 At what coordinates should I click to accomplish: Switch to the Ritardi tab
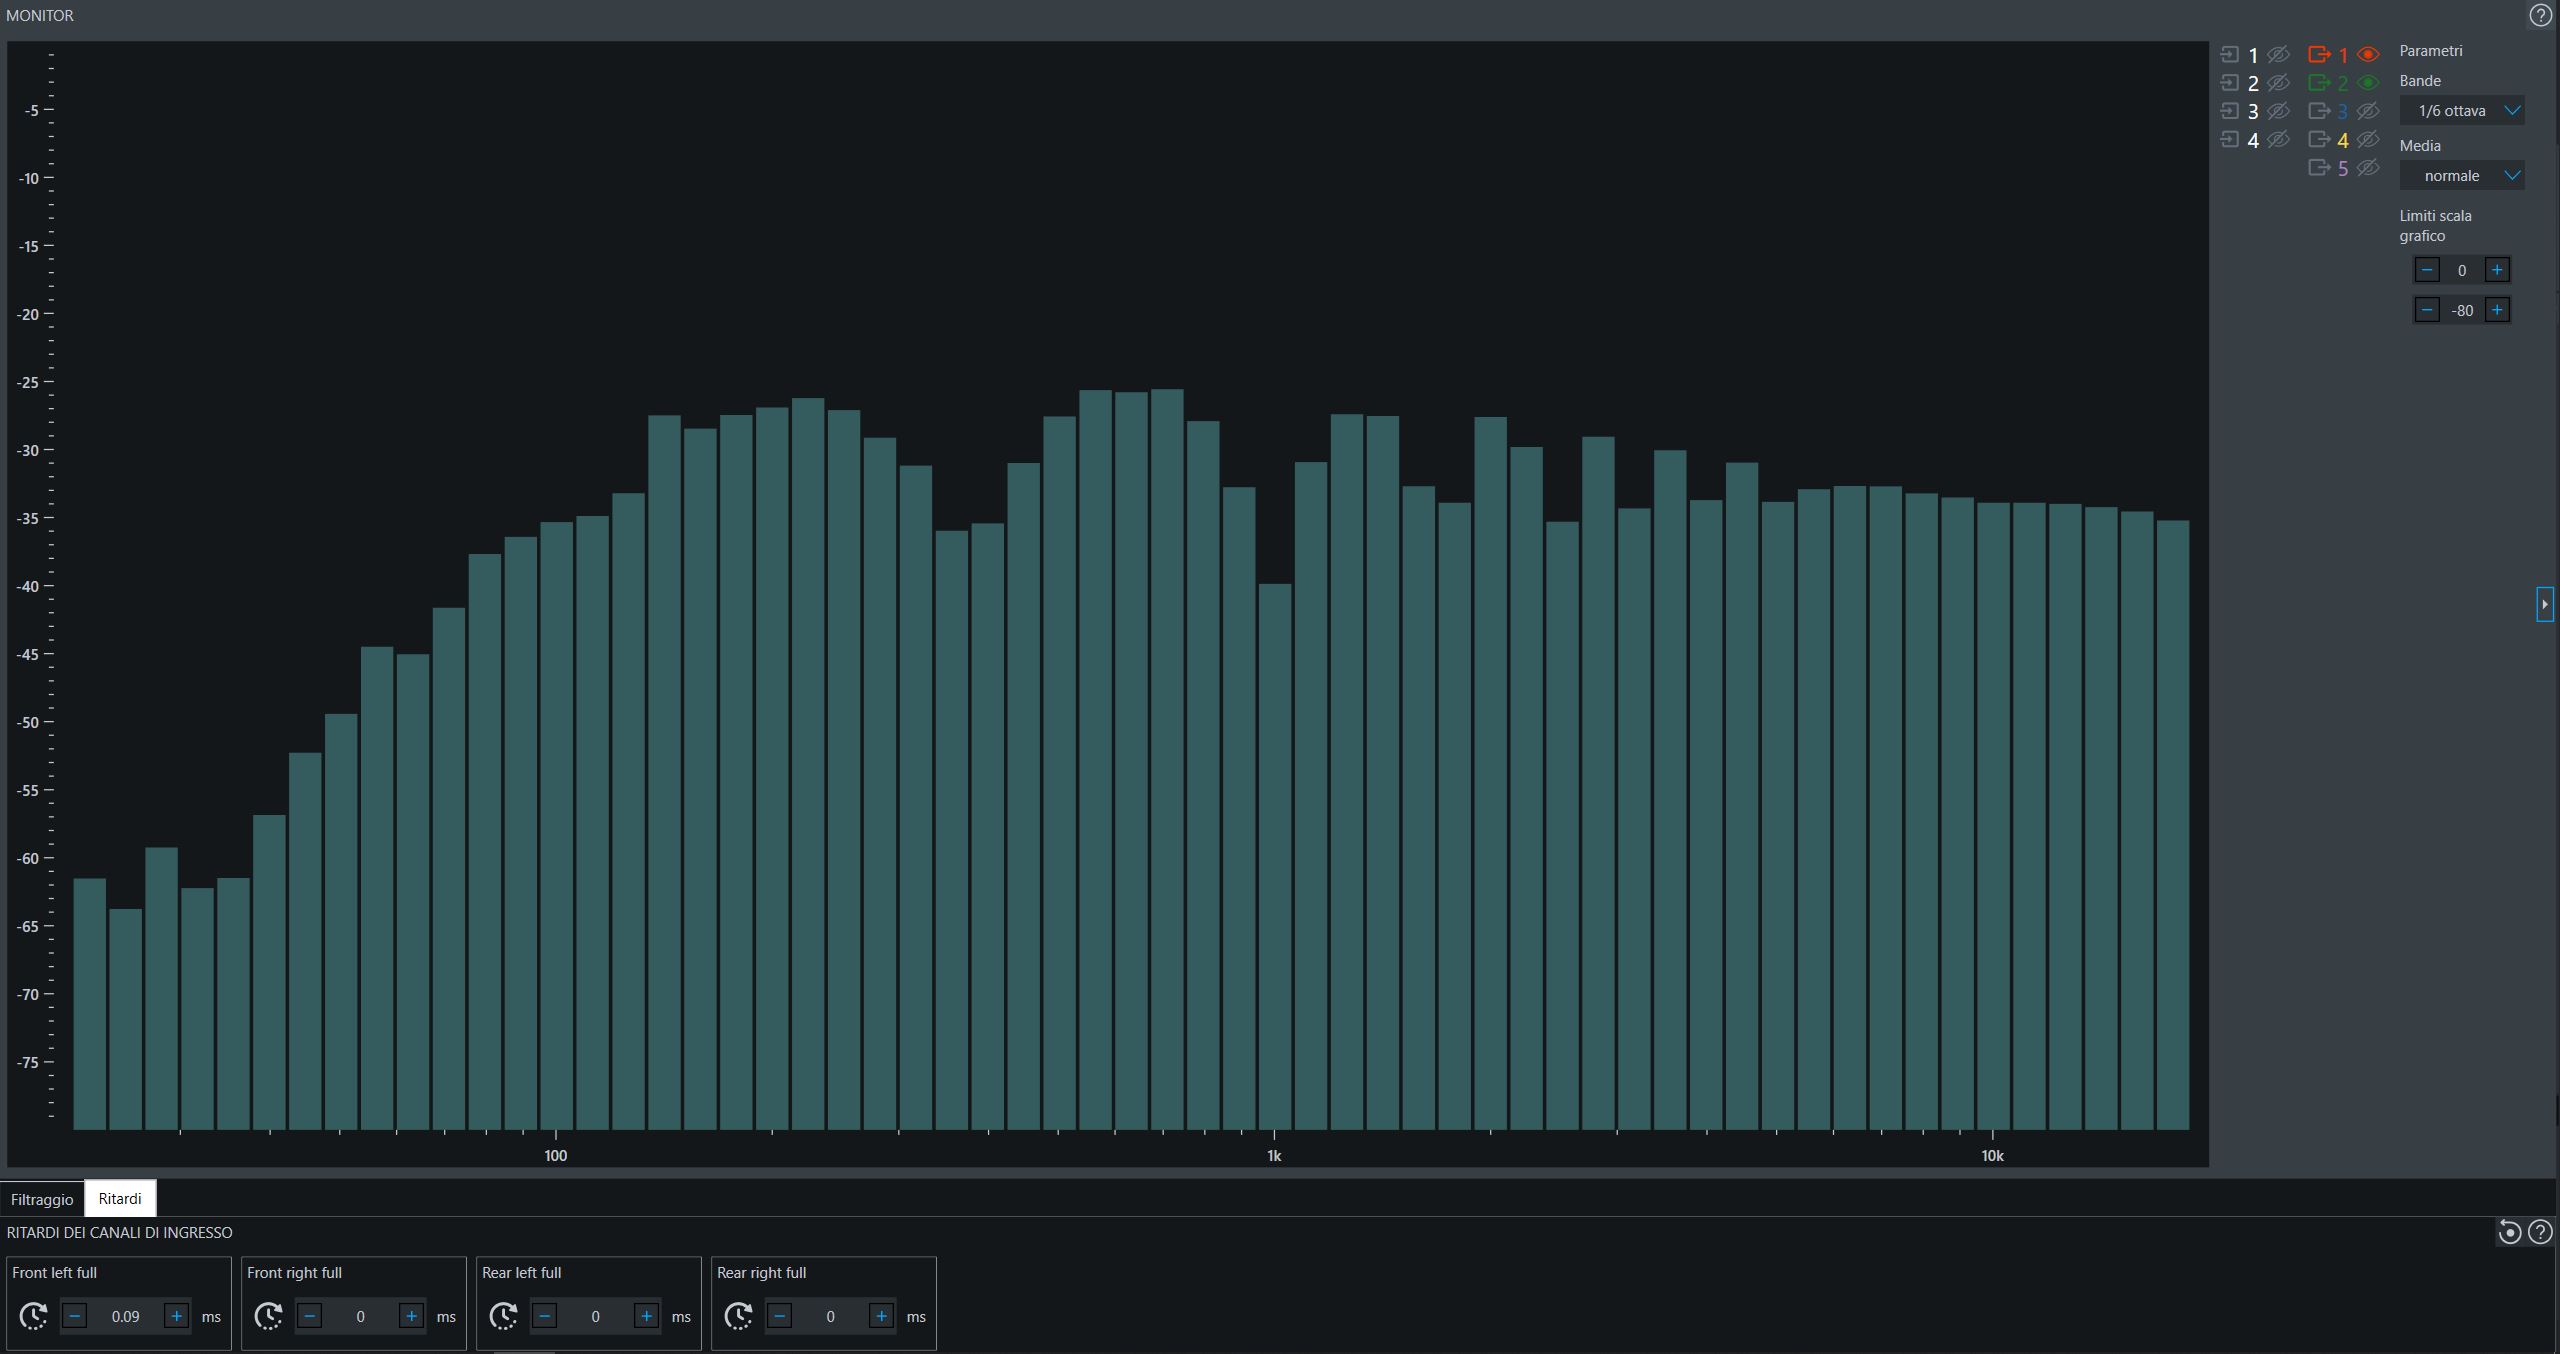pyautogui.click(x=120, y=1198)
